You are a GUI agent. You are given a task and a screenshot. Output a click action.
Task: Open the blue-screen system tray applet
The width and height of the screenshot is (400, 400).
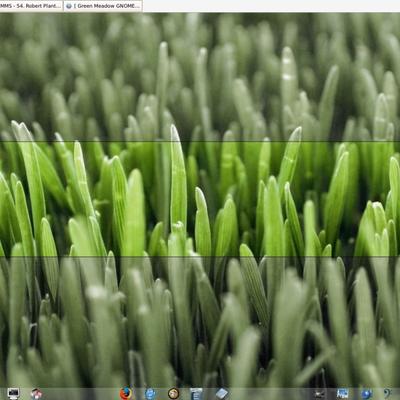(x=342, y=394)
